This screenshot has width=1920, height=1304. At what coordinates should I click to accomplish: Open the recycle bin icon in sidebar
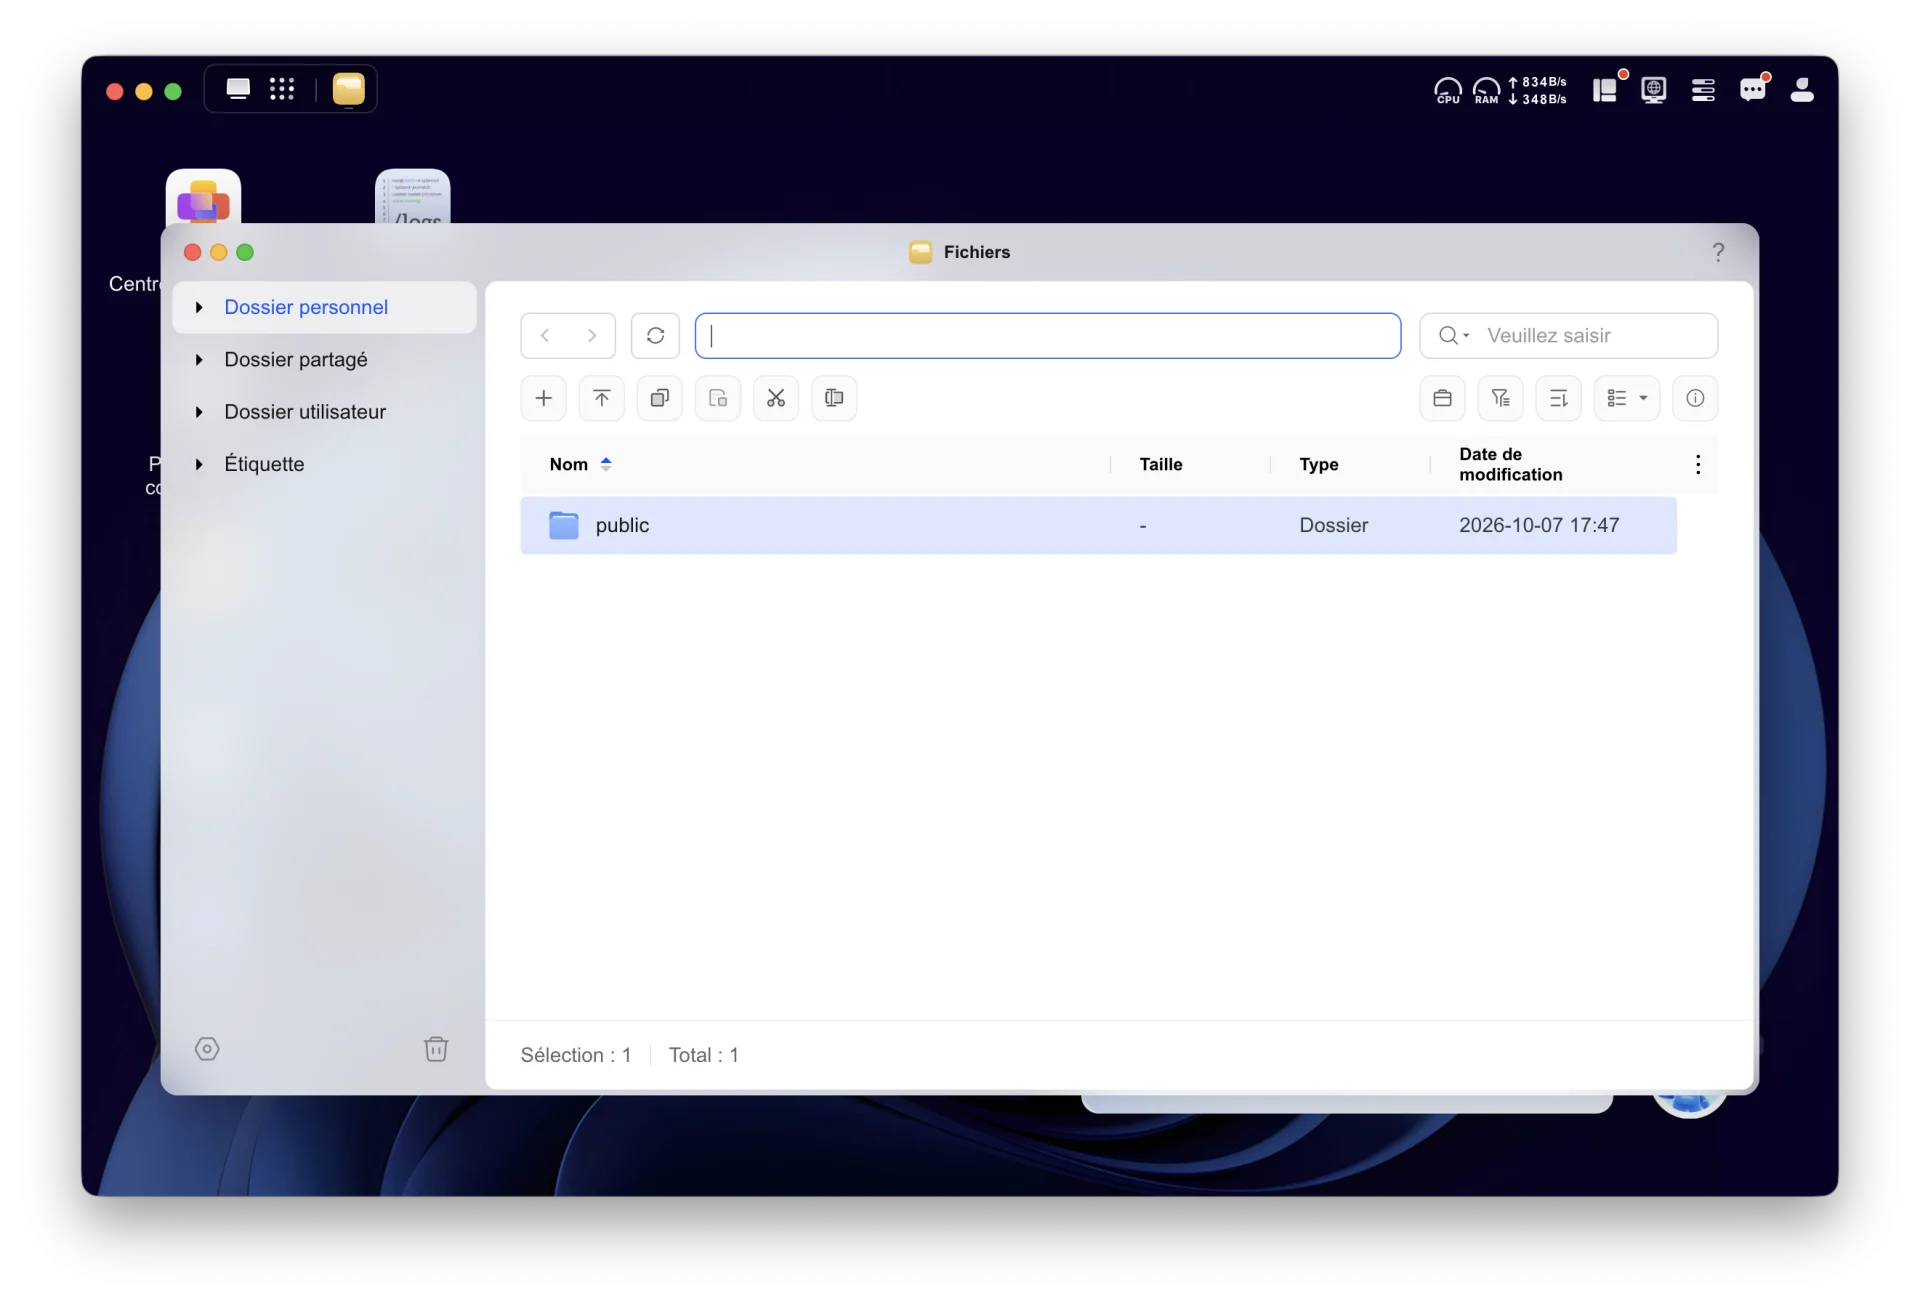[436, 1048]
